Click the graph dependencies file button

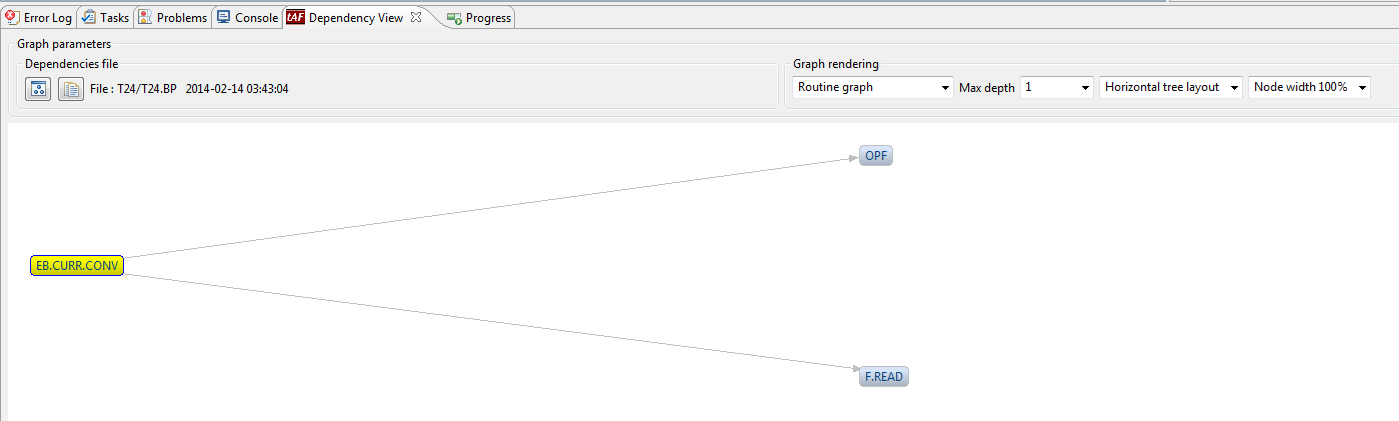pos(38,89)
